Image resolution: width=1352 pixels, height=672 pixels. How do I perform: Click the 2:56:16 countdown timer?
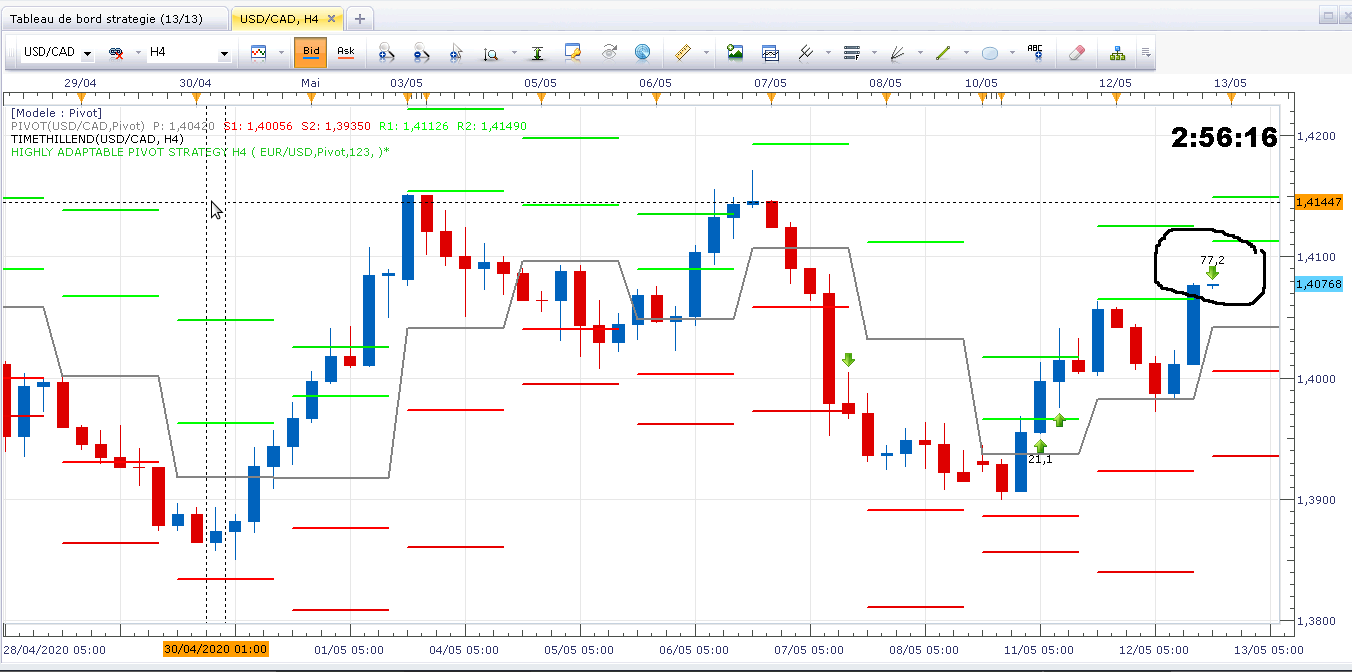point(1224,138)
